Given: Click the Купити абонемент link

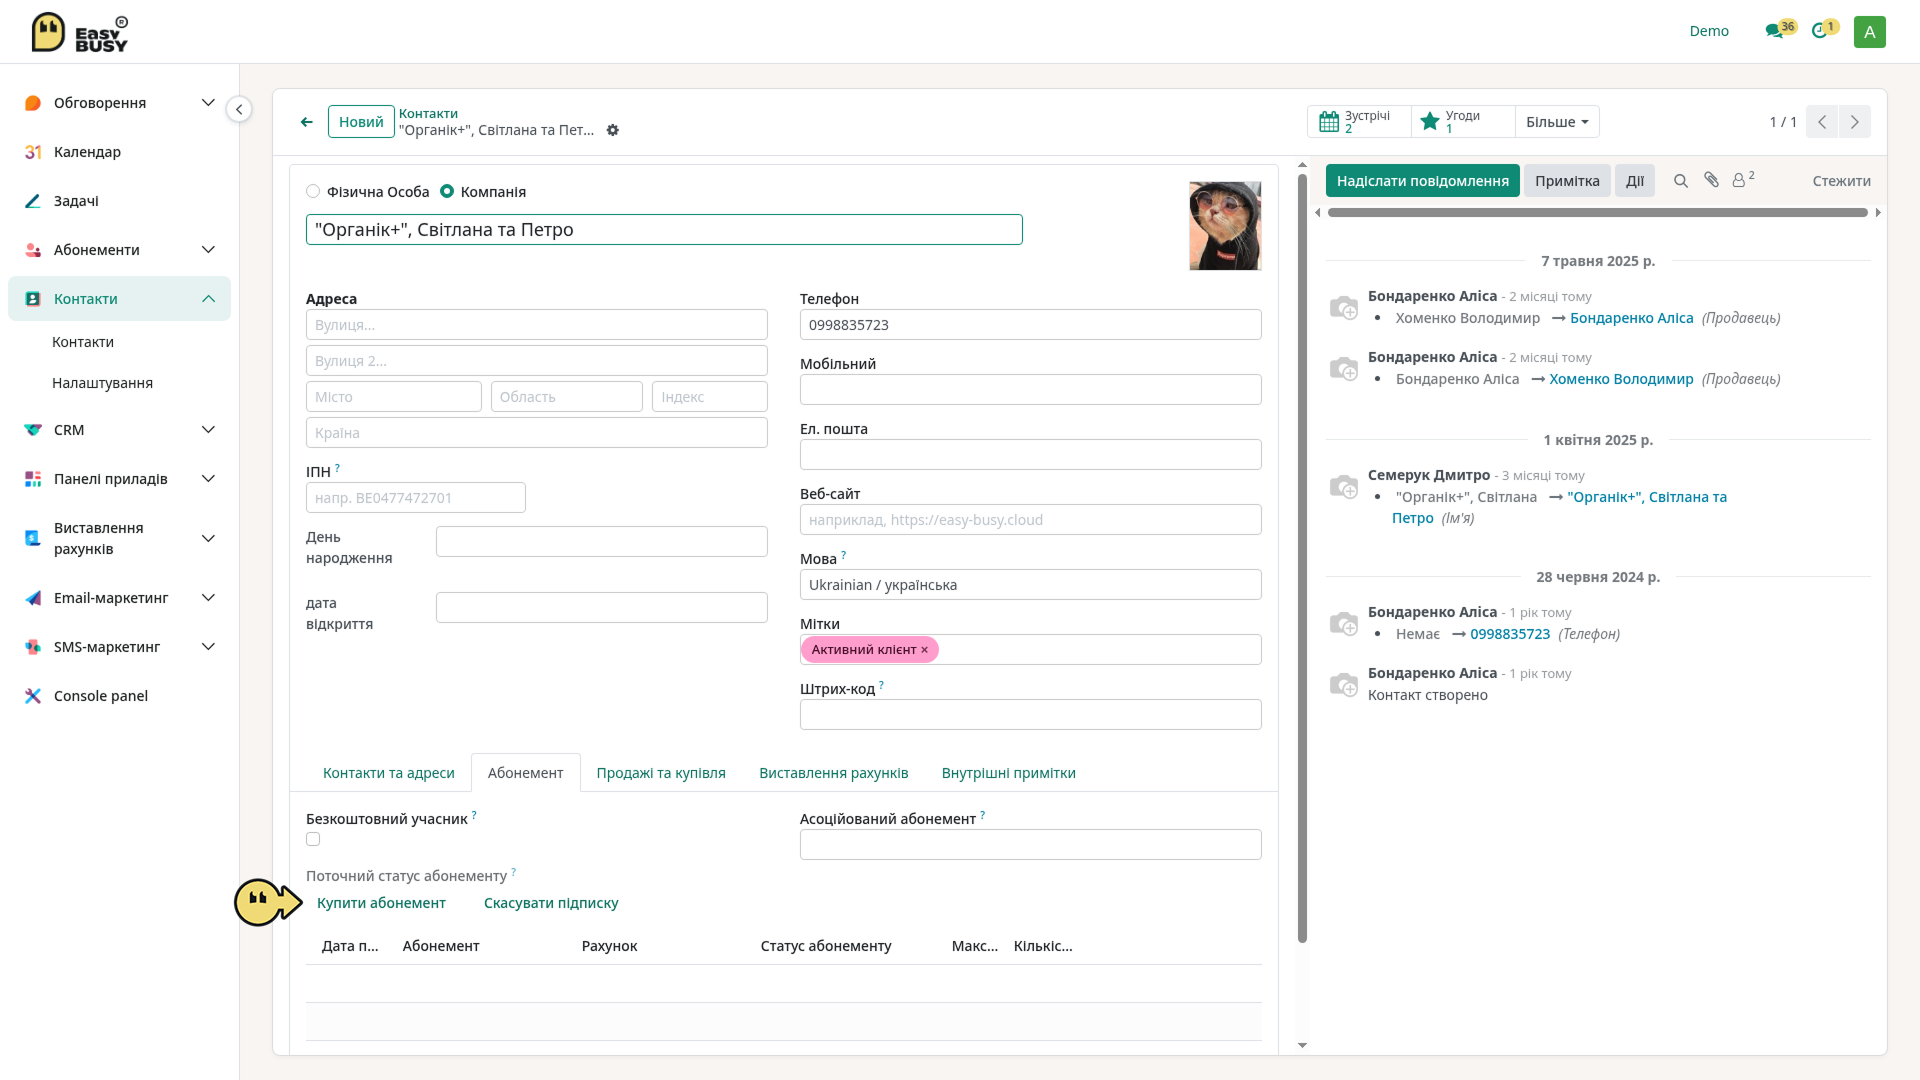Looking at the screenshot, I should [x=381, y=903].
